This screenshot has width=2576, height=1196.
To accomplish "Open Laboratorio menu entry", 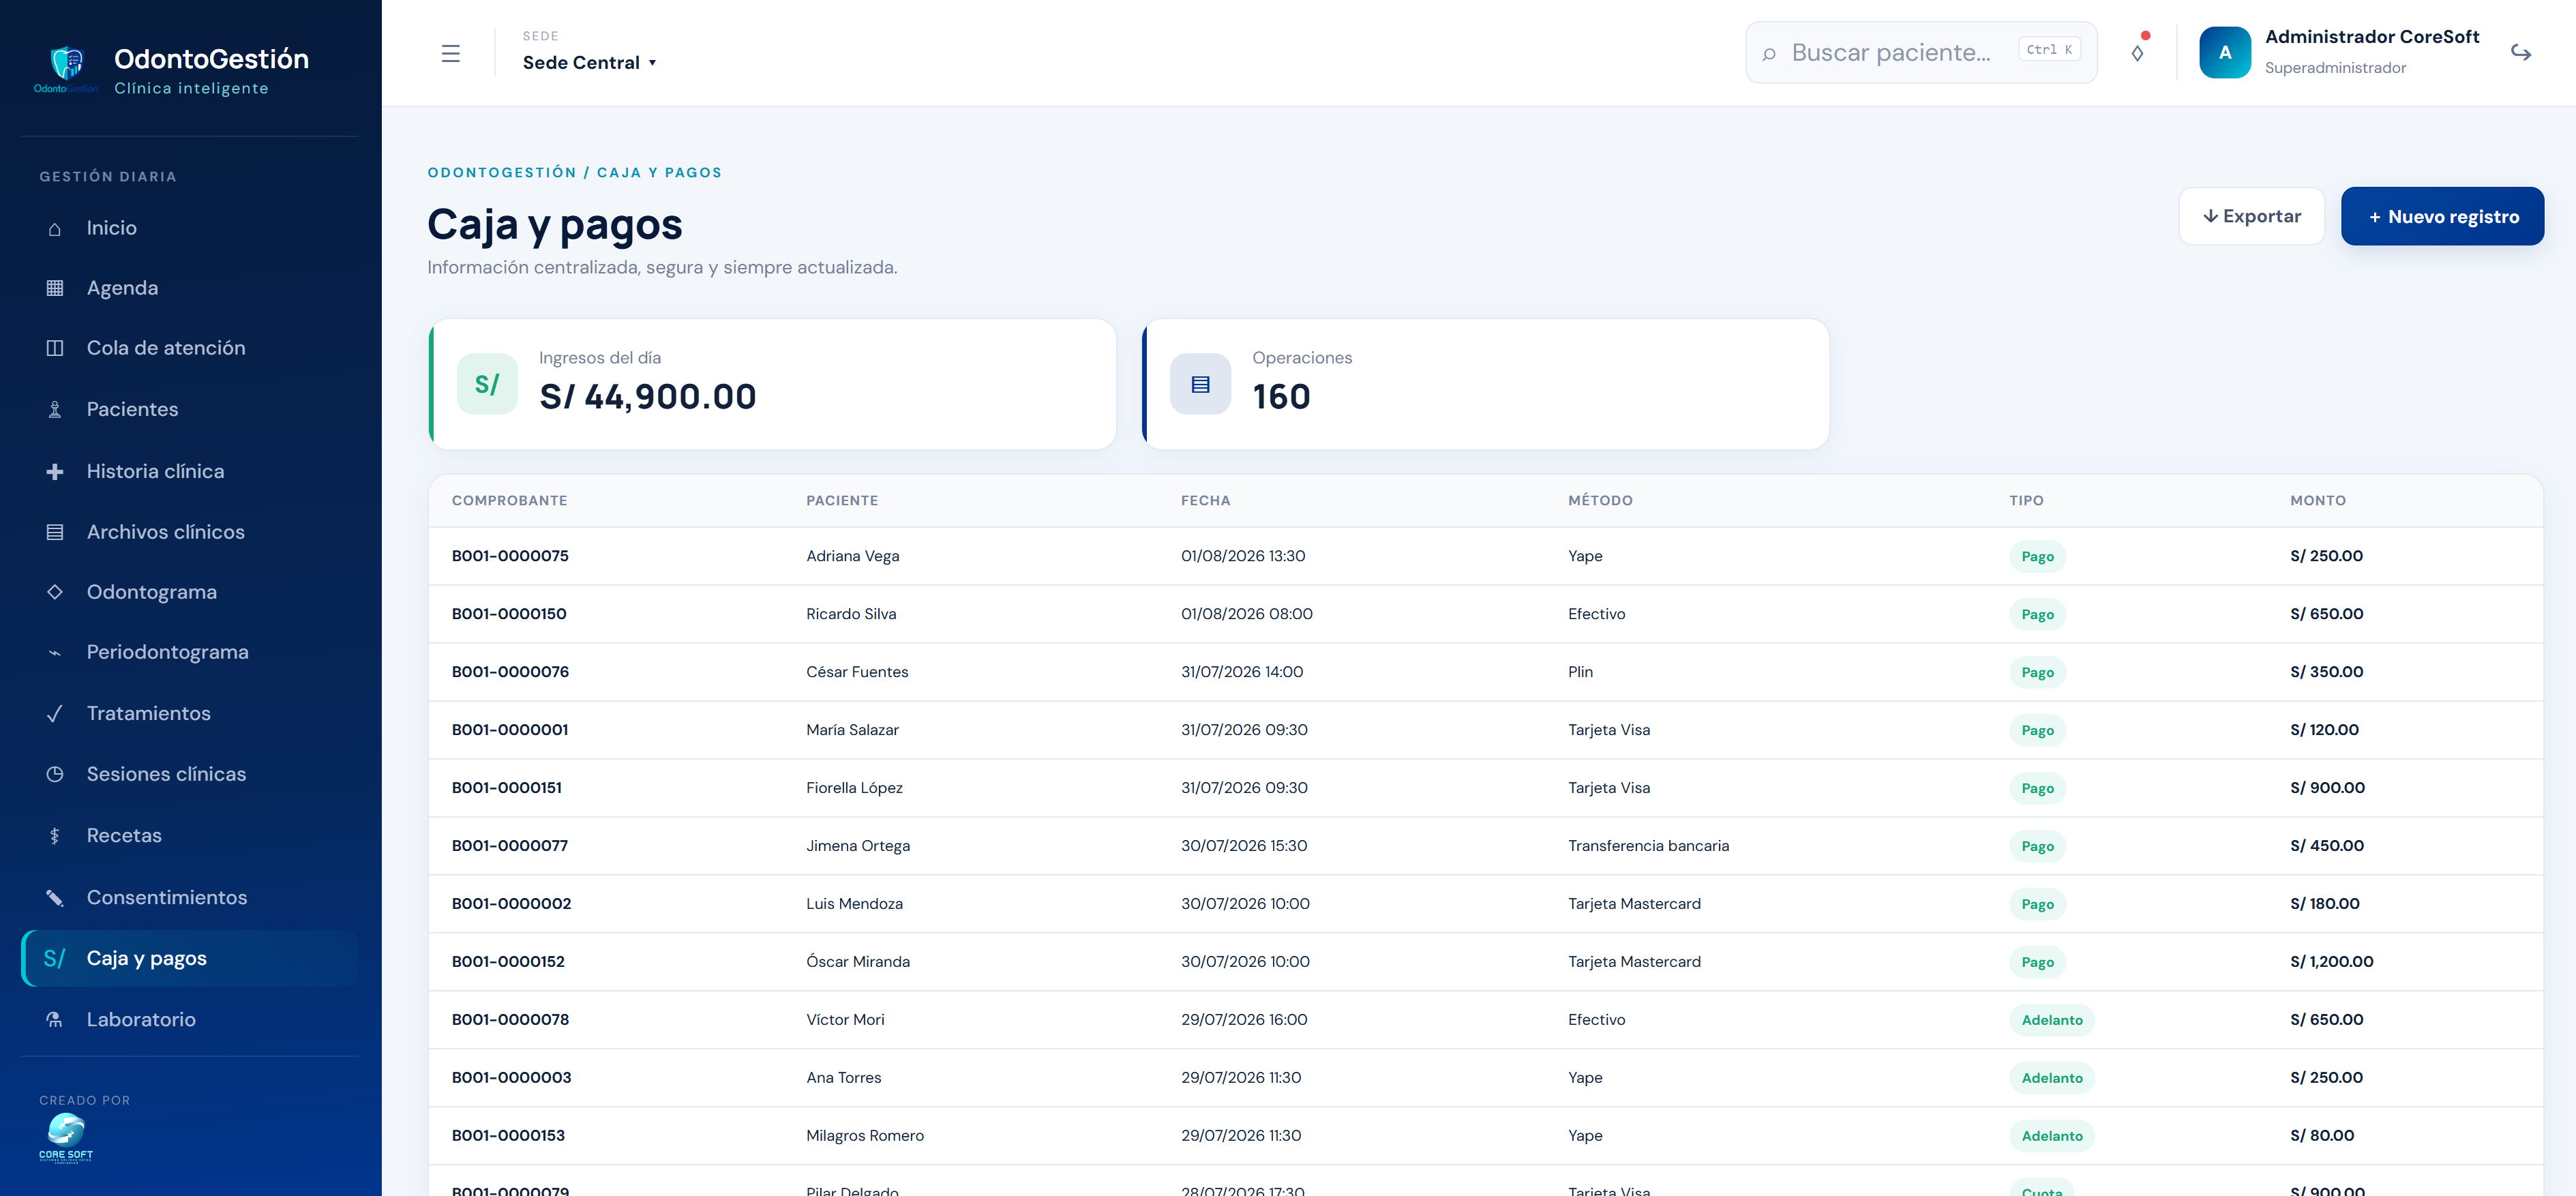I will coord(190,1019).
